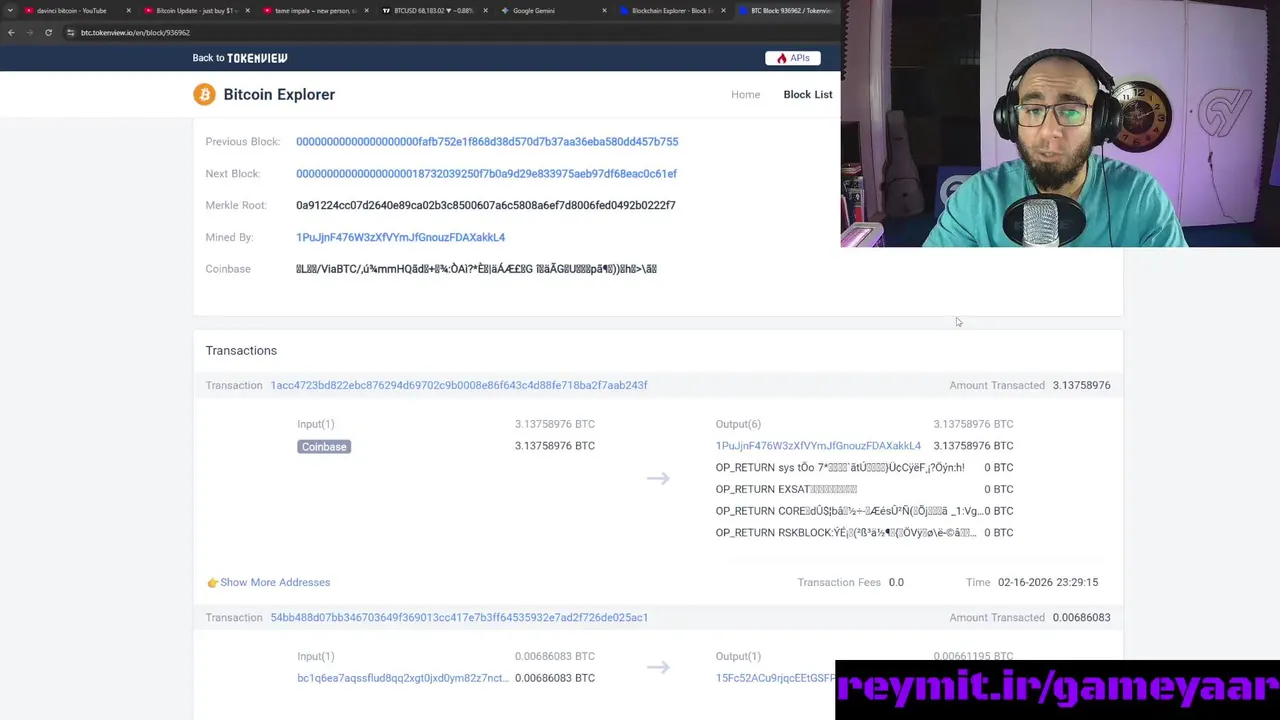Open the site information icon in address bar
Screen dimensions: 1280x720
(x=71, y=32)
